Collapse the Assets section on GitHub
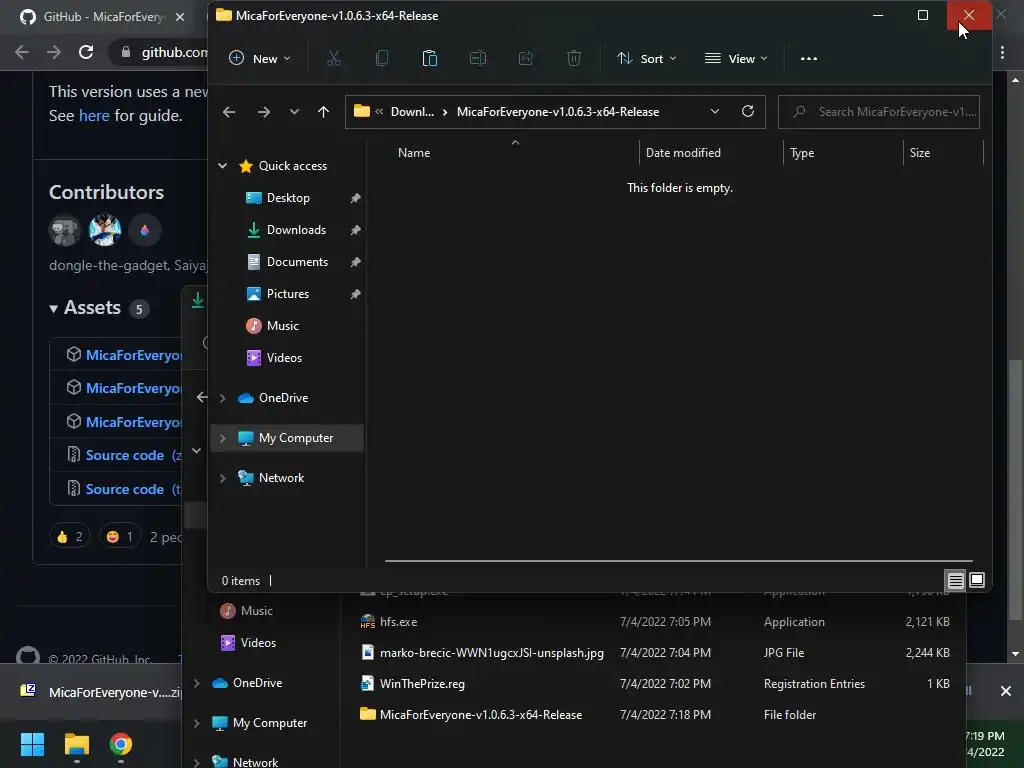The width and height of the screenshot is (1024, 768). click(x=85, y=308)
